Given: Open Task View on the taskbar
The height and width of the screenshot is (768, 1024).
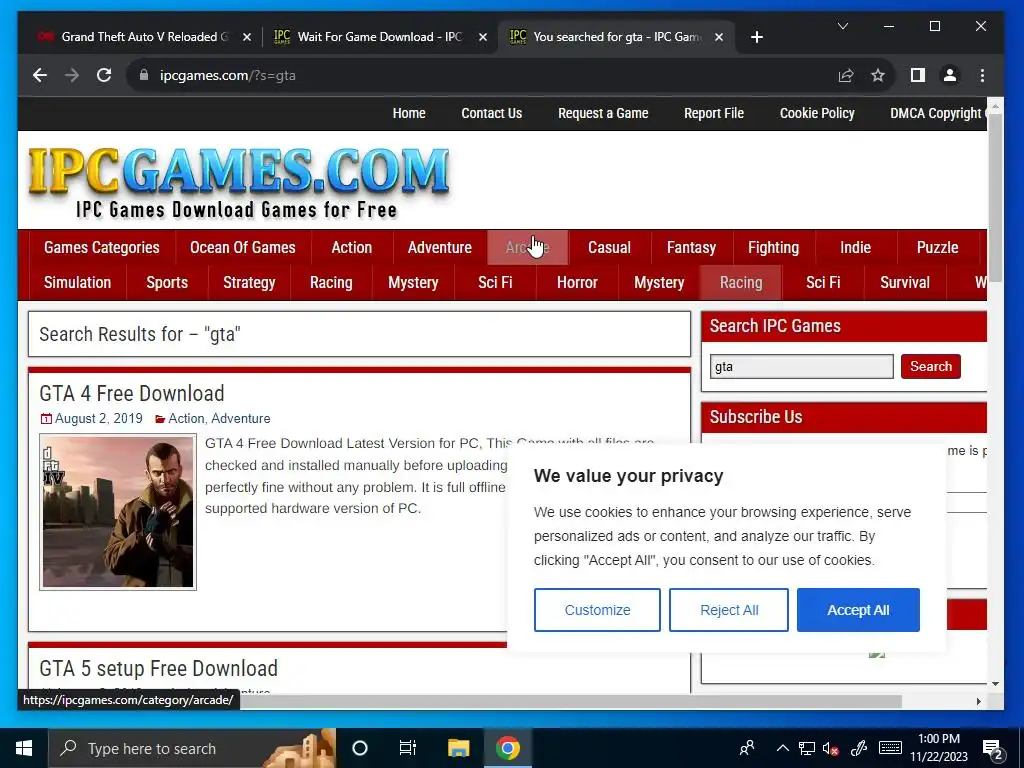Looking at the screenshot, I should 408,748.
